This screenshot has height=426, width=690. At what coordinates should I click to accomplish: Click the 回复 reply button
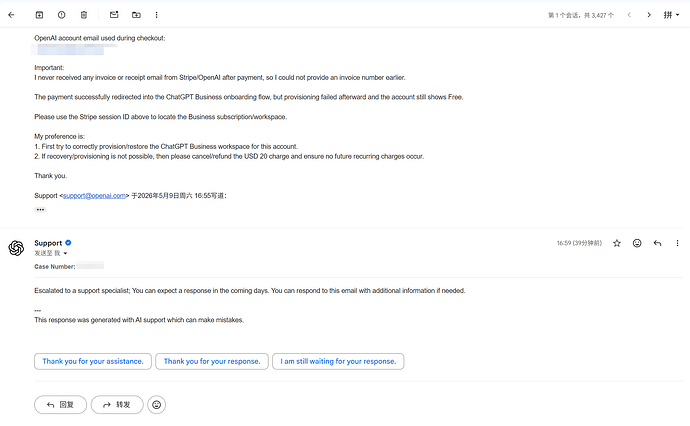60,404
